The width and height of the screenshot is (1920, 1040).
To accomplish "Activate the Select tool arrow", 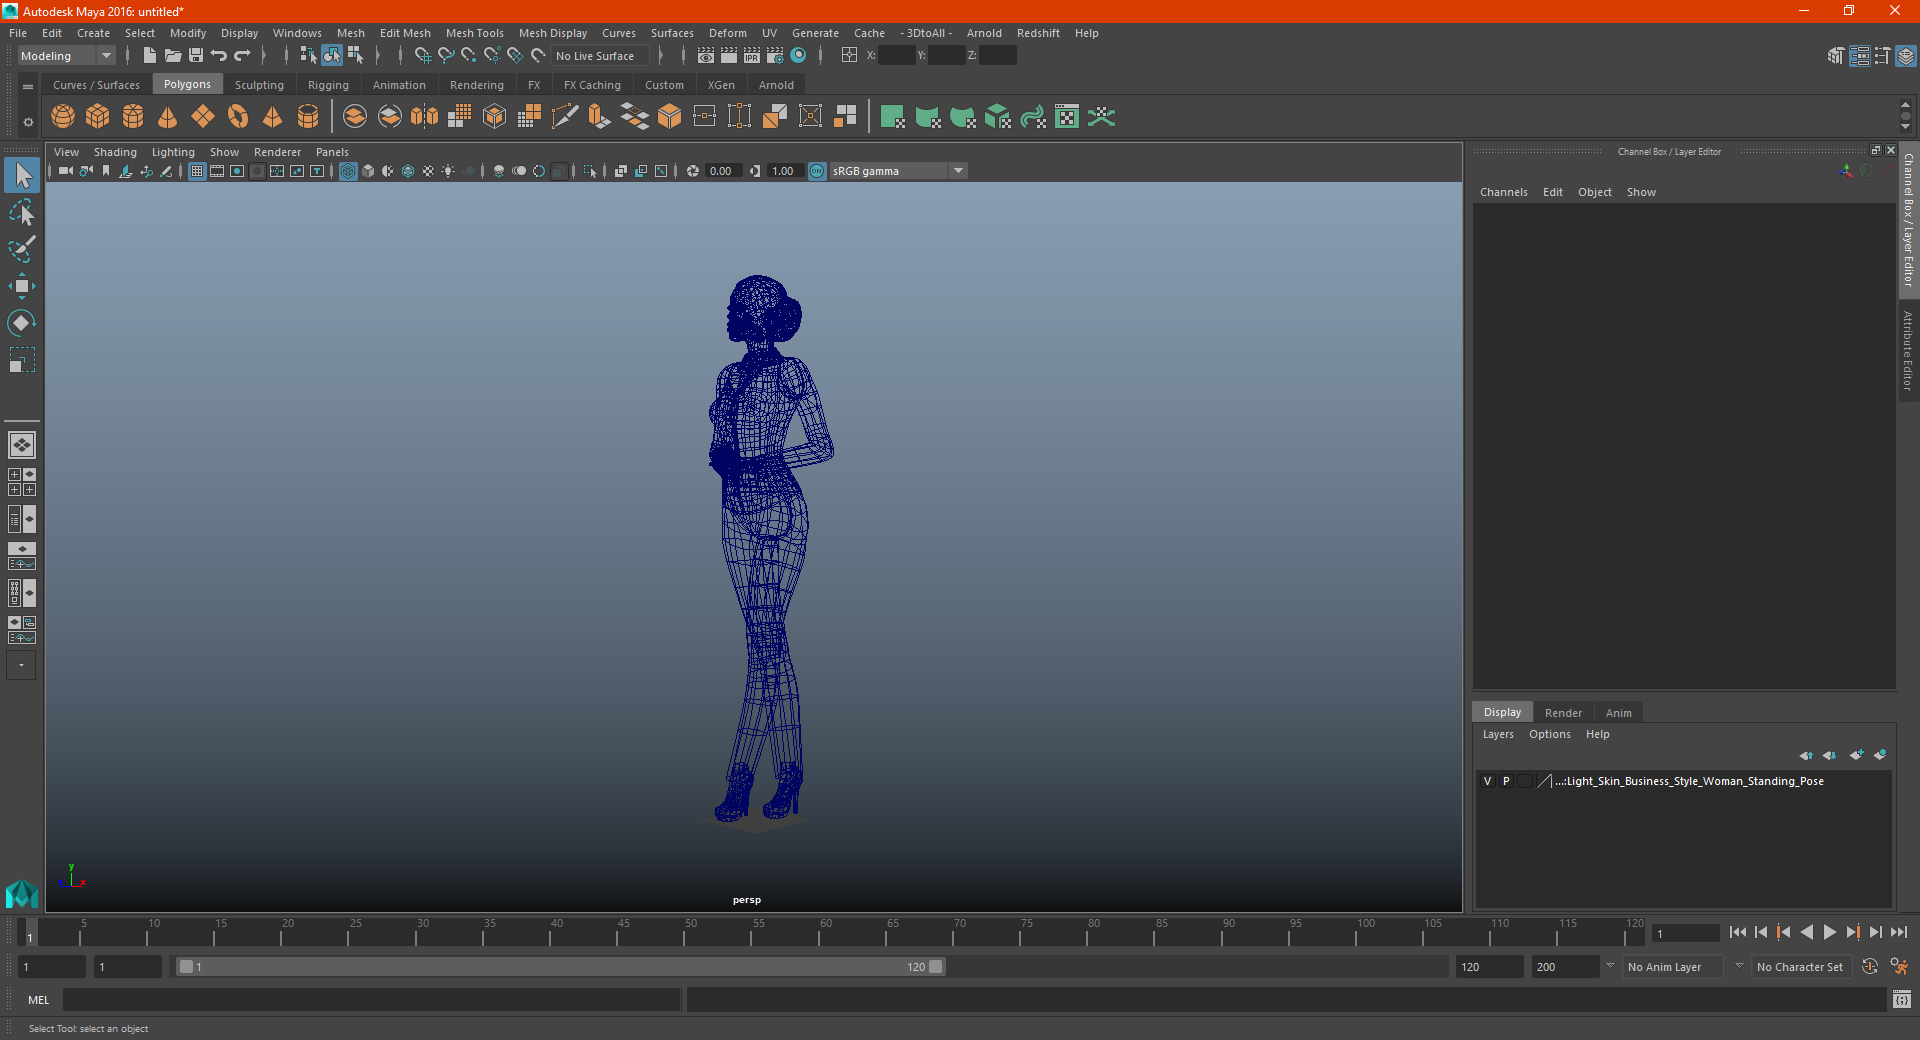I will pos(22,176).
